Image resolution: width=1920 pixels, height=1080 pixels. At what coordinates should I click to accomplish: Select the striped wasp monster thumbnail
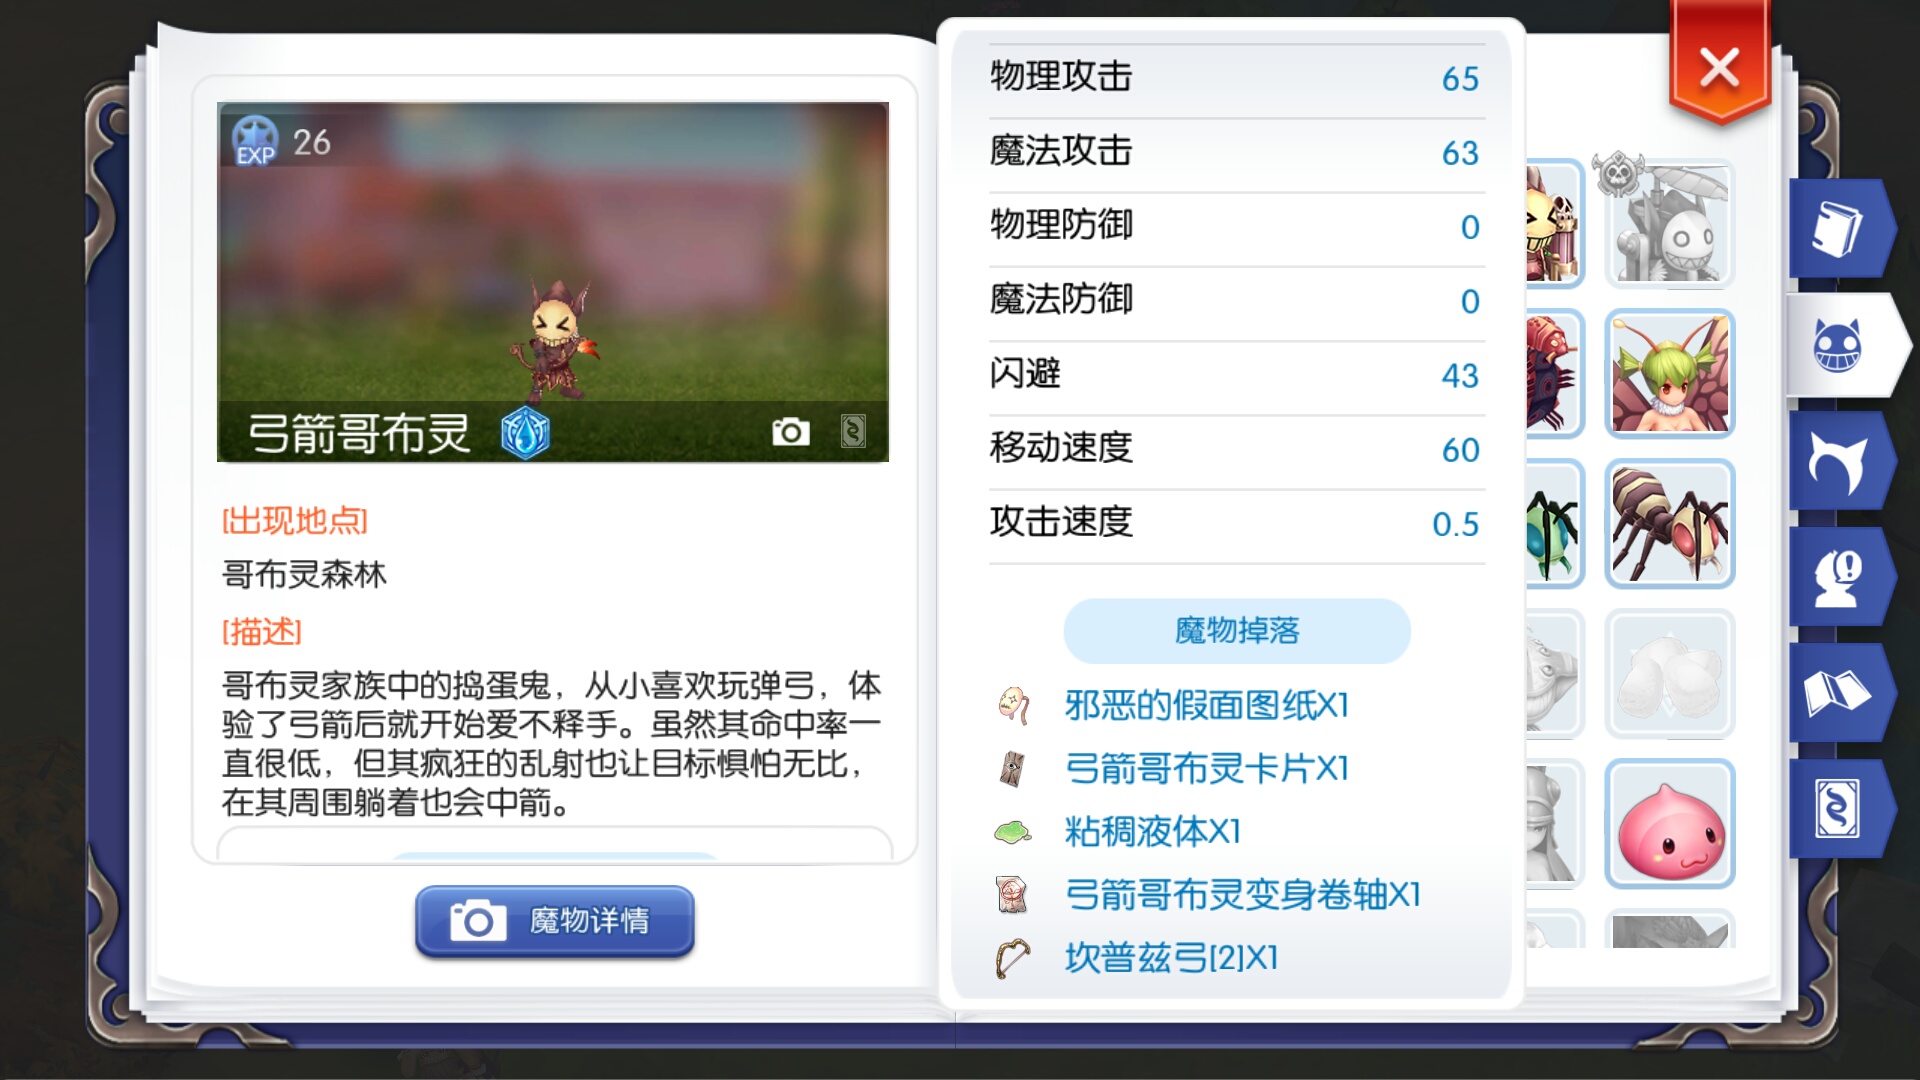1670,523
